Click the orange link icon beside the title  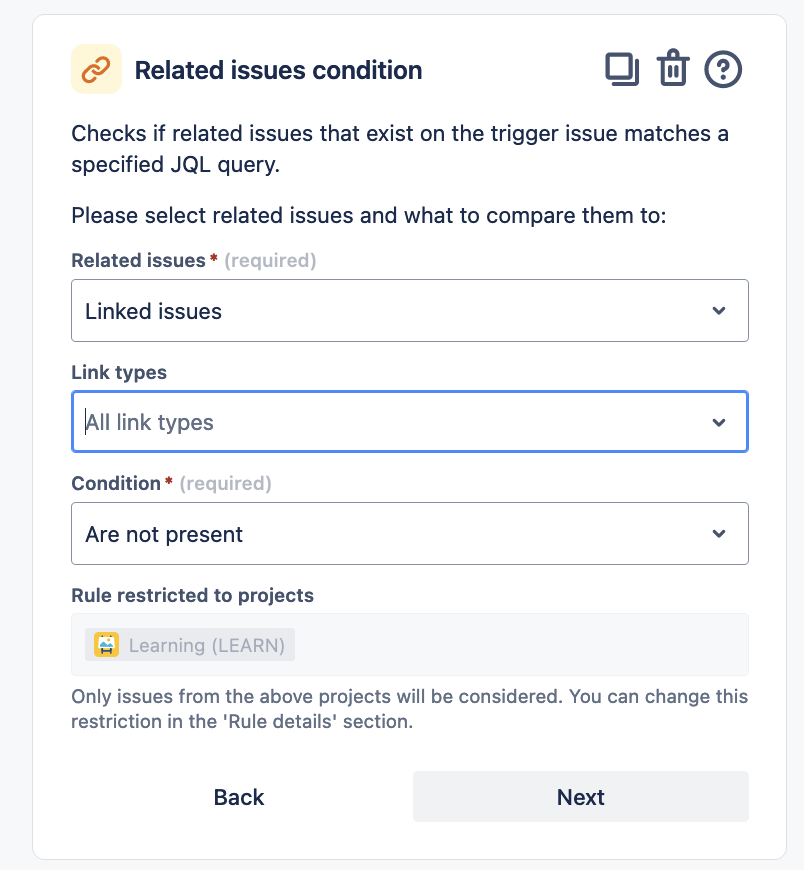point(96,70)
